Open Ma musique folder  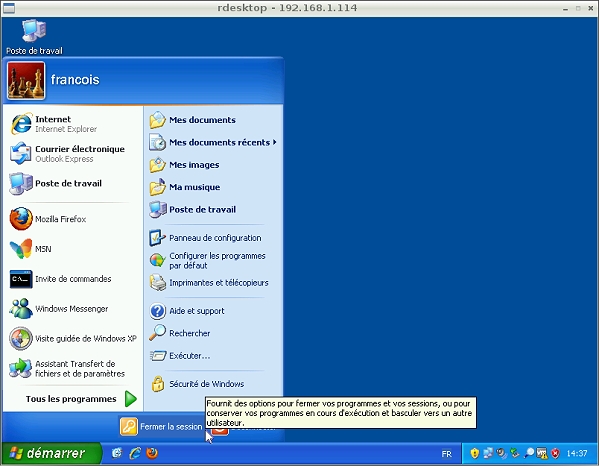point(213,187)
